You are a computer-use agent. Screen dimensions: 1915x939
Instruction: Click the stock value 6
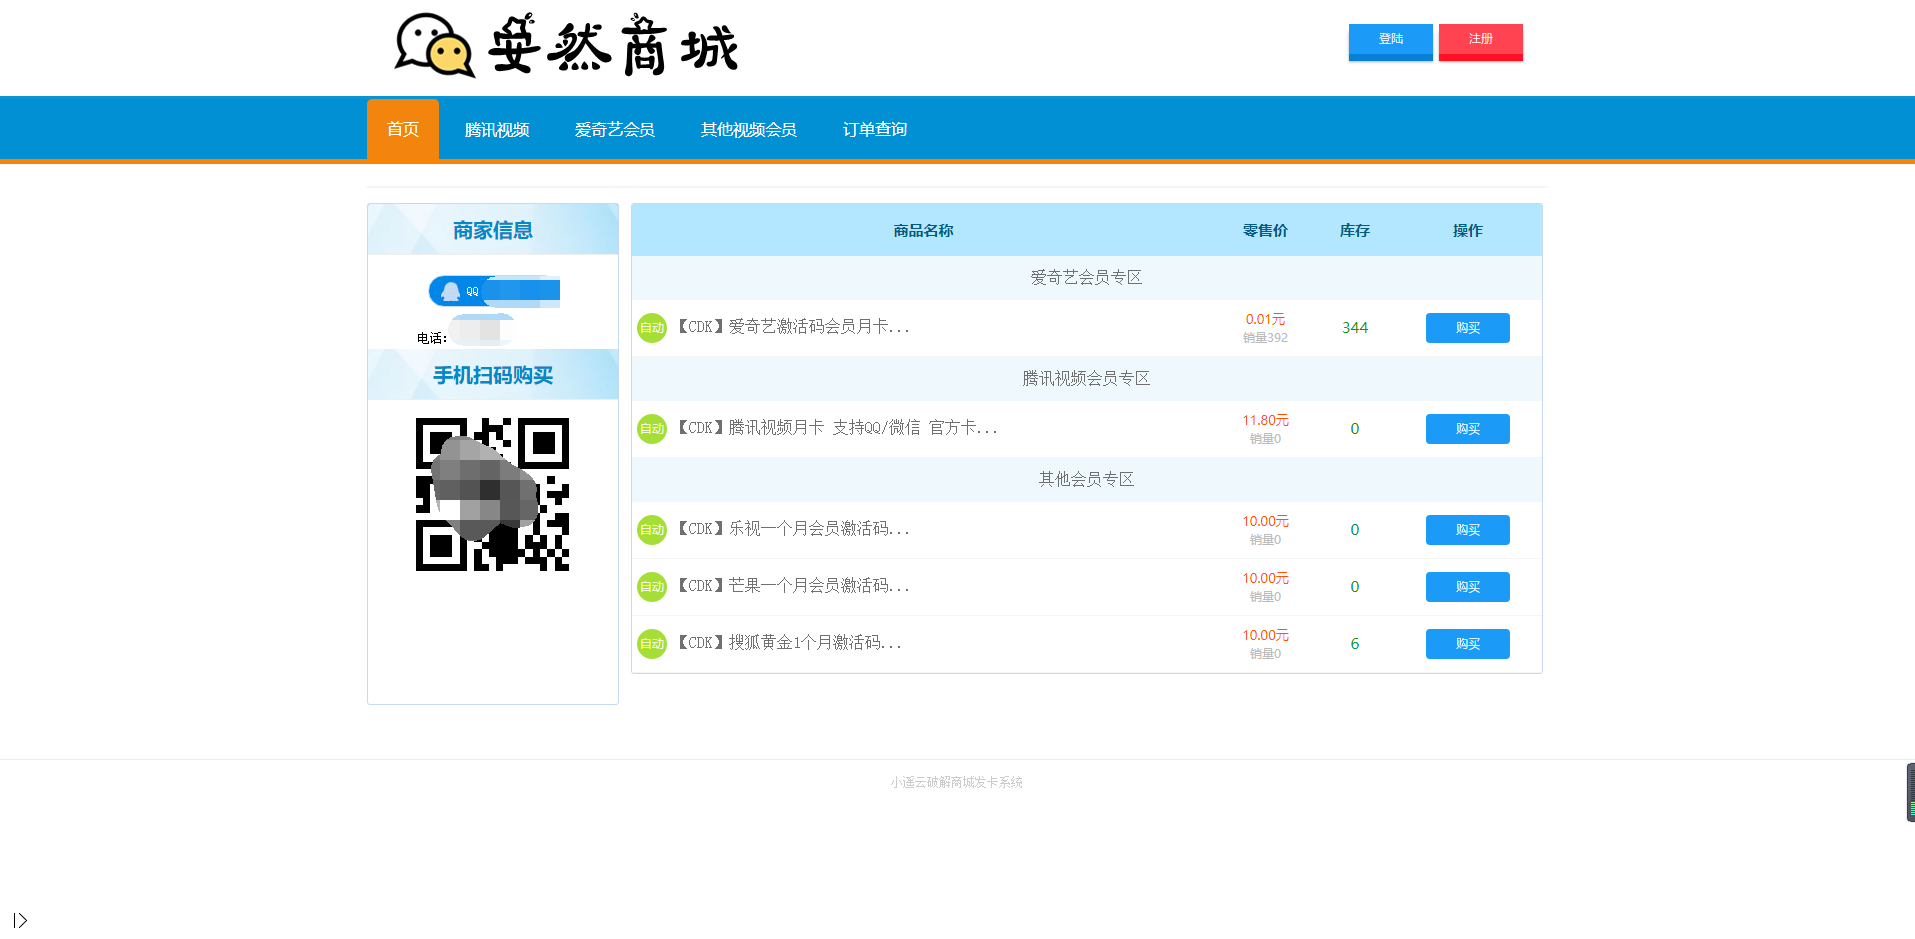click(x=1354, y=644)
